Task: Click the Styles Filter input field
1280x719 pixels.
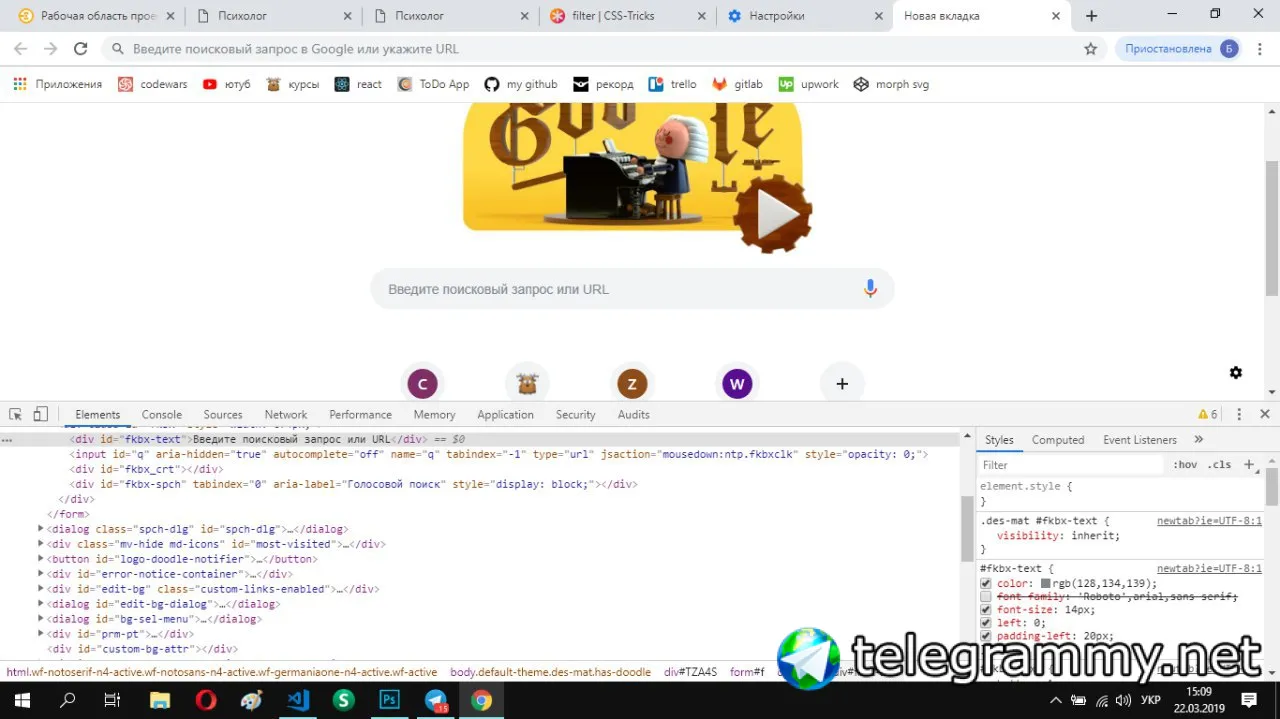Action: point(1071,465)
